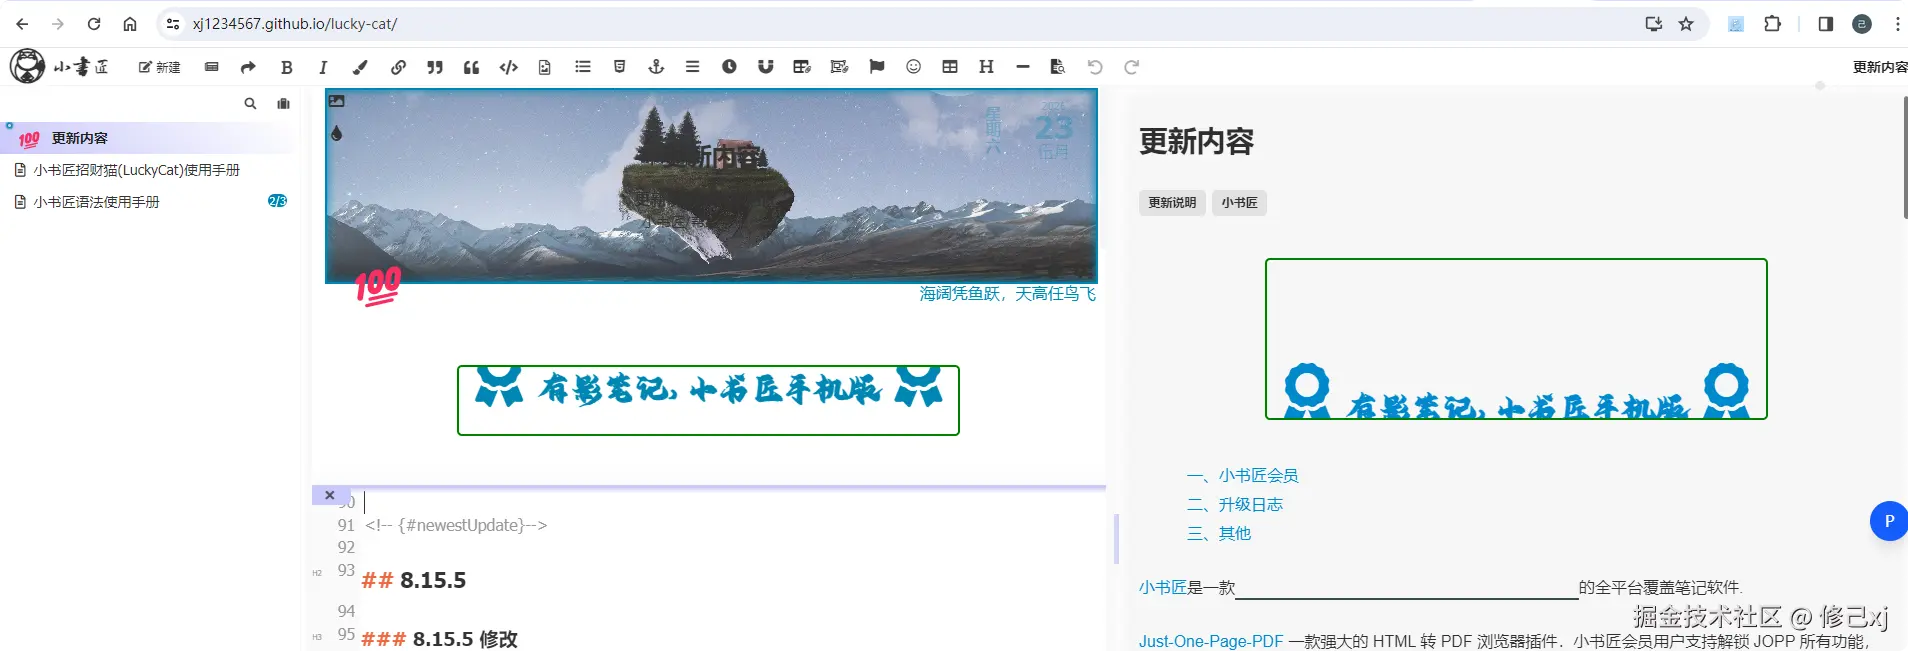The image size is (1908, 651).
Task: Click the 更新说明 tag in the preview
Action: (x=1172, y=203)
